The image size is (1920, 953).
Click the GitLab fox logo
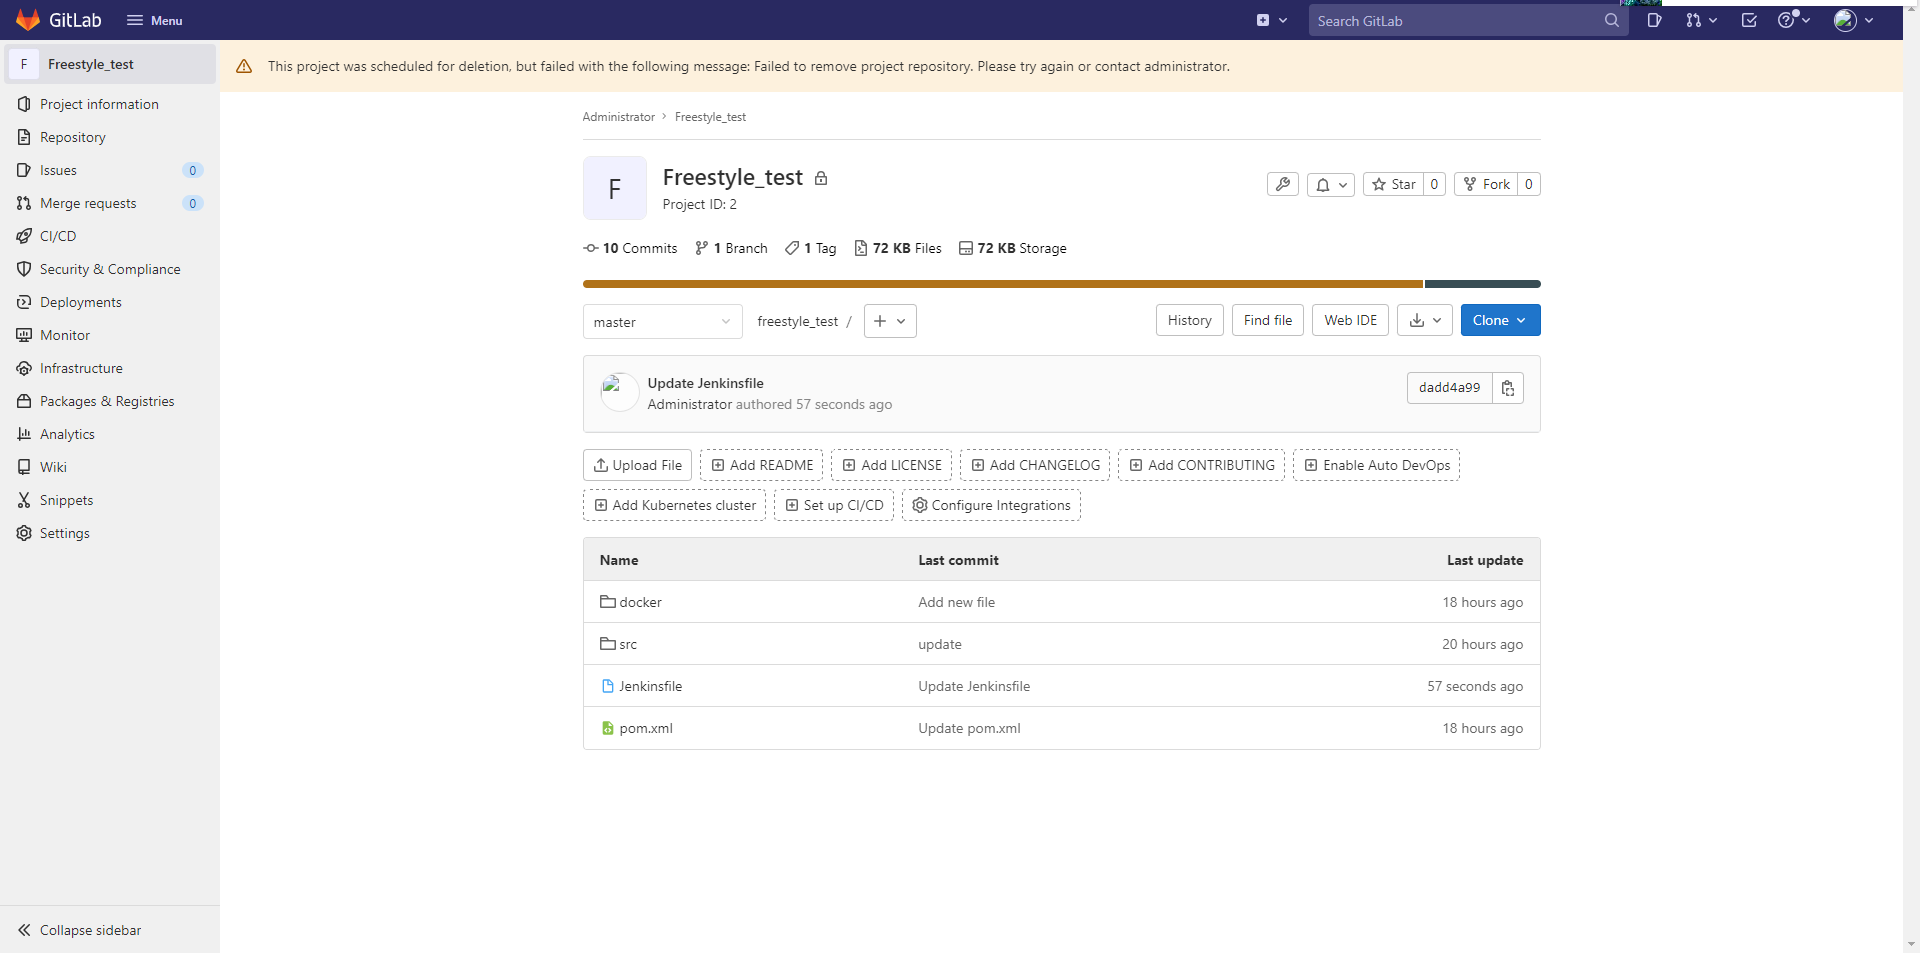pos(28,20)
